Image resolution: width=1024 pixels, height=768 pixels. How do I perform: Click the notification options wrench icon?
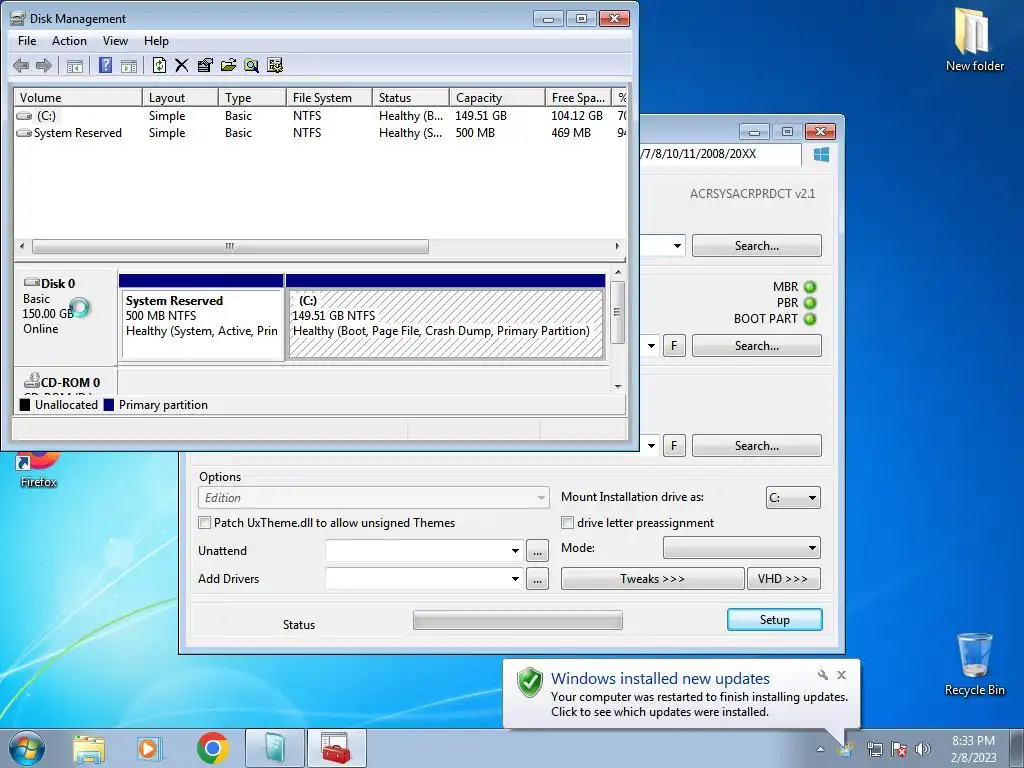click(823, 675)
